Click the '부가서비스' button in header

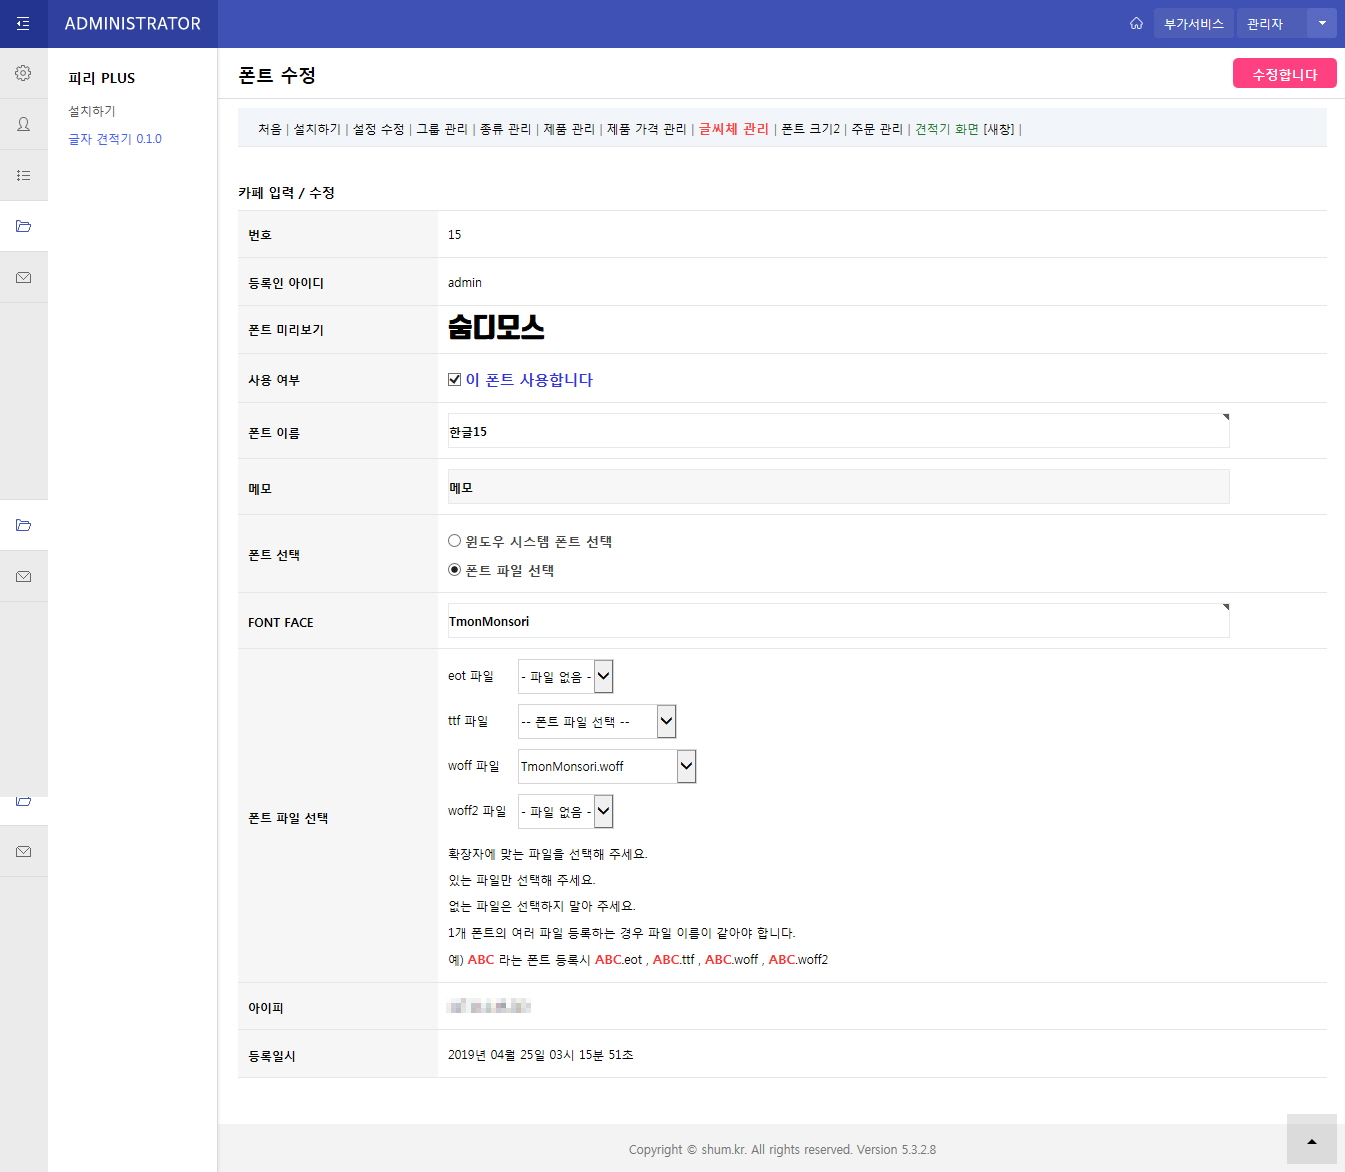click(1193, 24)
